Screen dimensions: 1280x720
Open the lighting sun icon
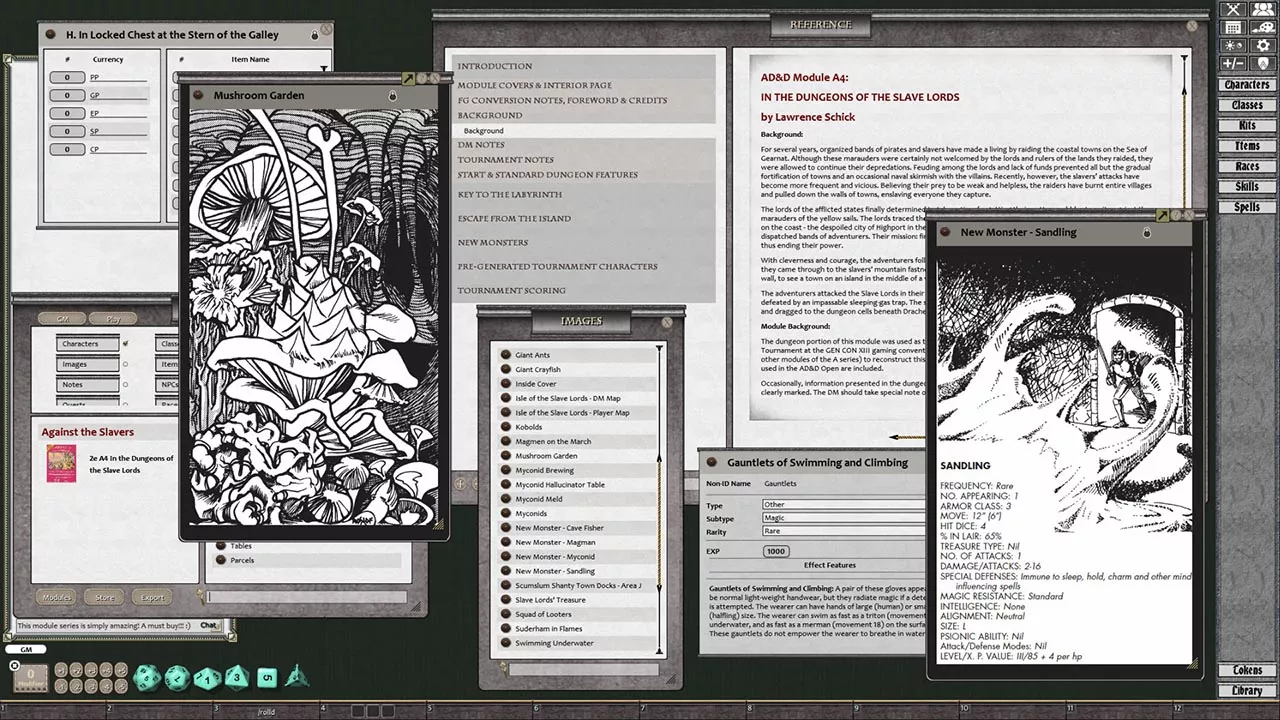[x=1233, y=45]
